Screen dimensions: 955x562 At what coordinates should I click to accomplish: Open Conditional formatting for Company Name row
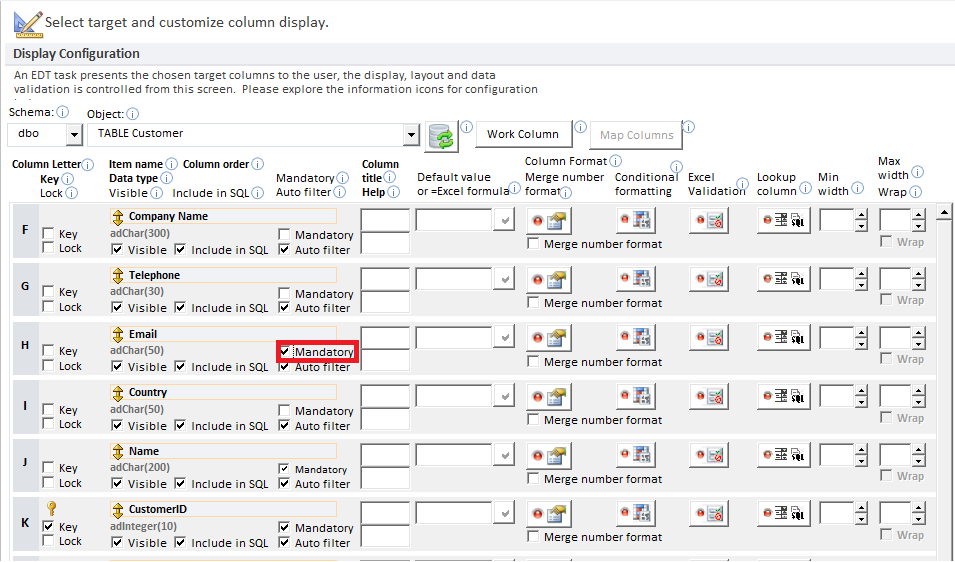[636, 220]
